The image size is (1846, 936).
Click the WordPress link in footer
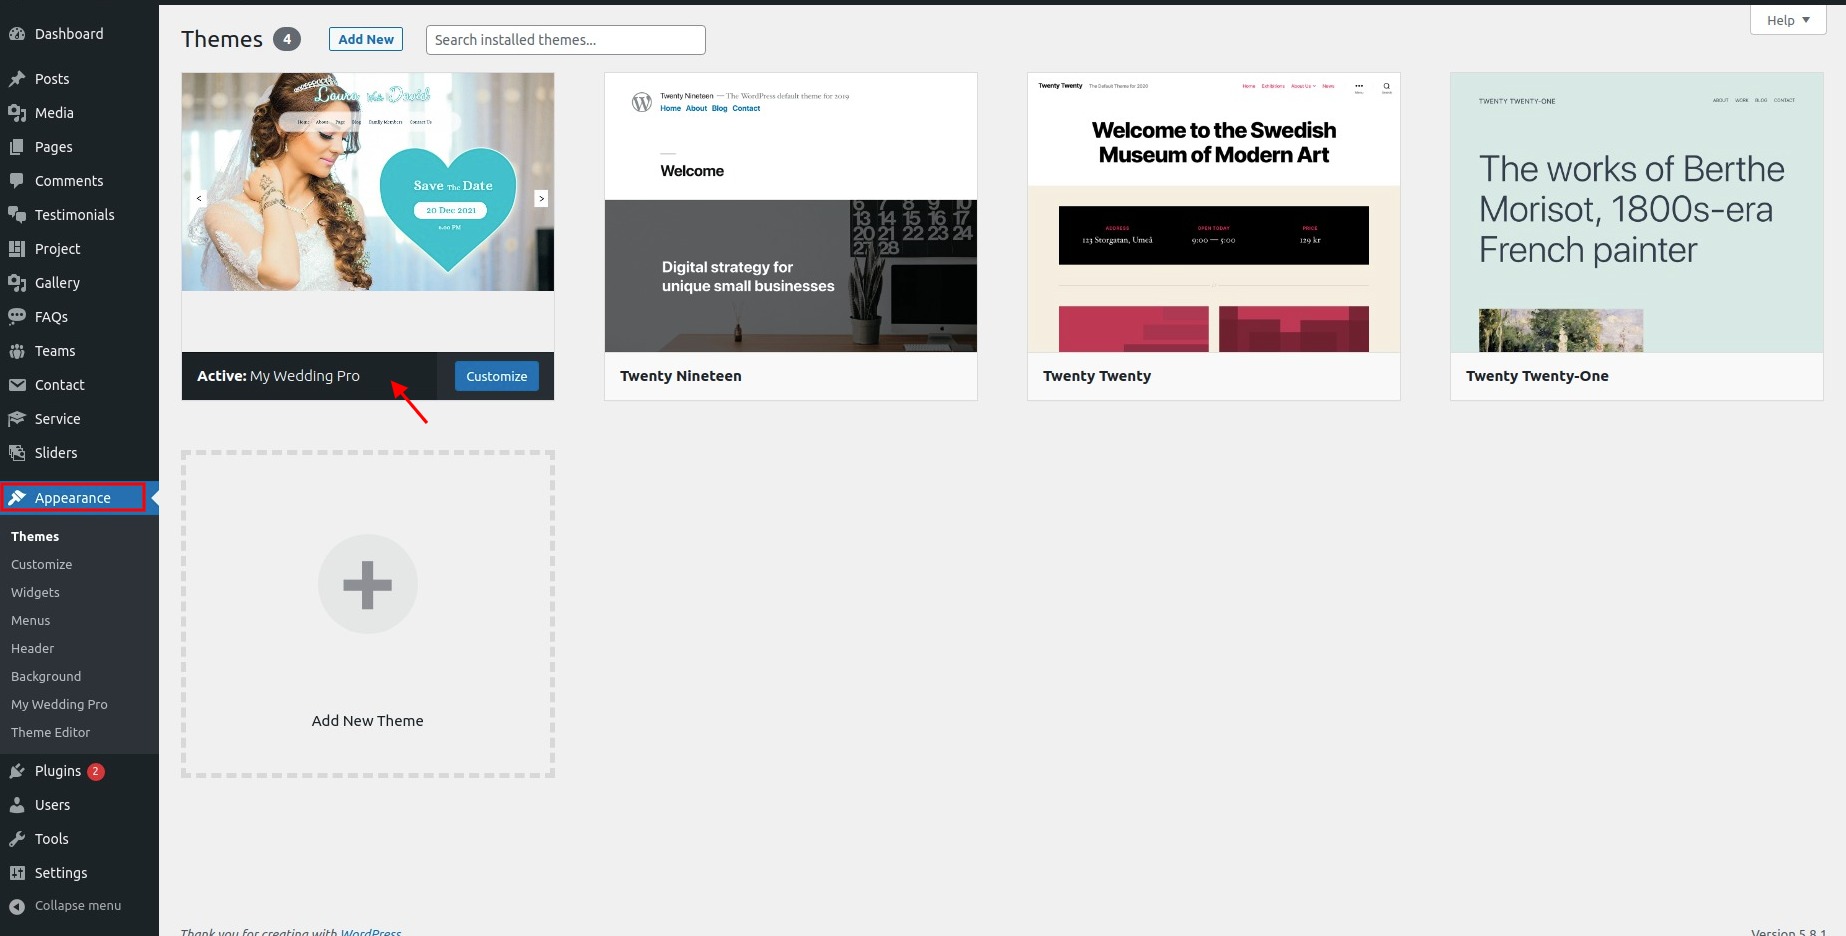coord(371,932)
